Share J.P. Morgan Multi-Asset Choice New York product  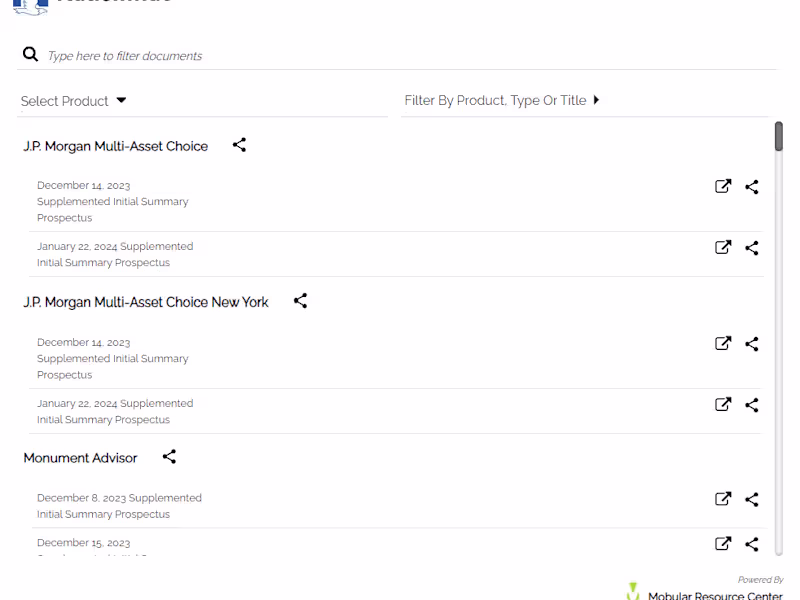tap(300, 301)
